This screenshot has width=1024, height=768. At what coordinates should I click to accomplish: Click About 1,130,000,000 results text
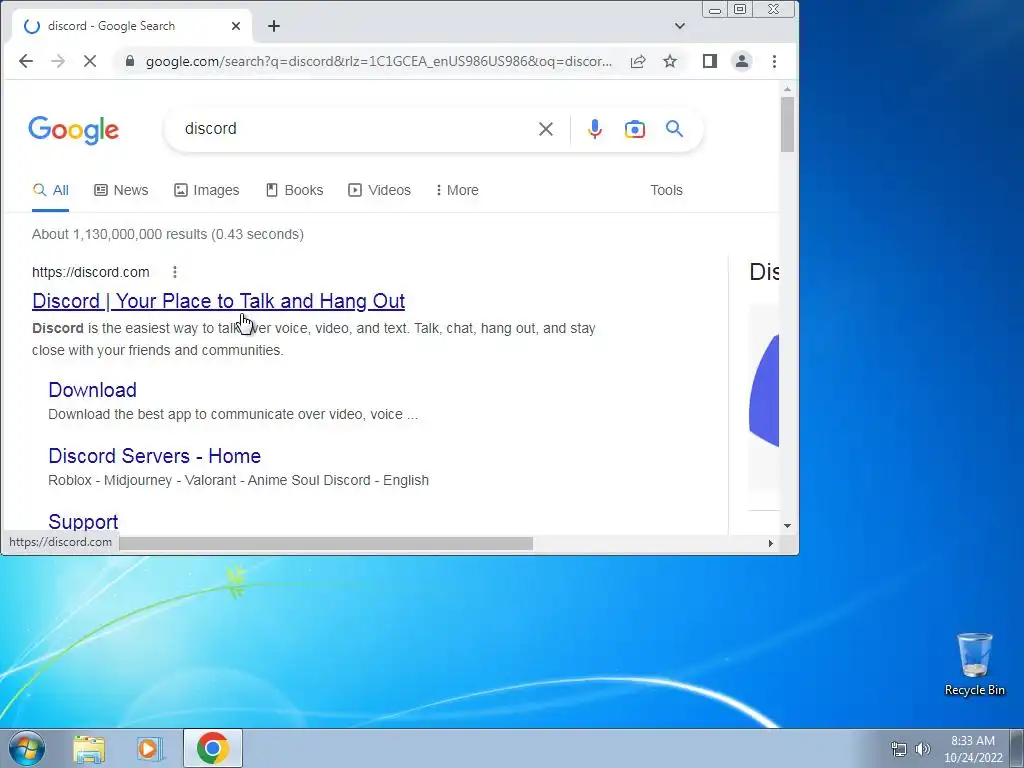[x=168, y=234]
